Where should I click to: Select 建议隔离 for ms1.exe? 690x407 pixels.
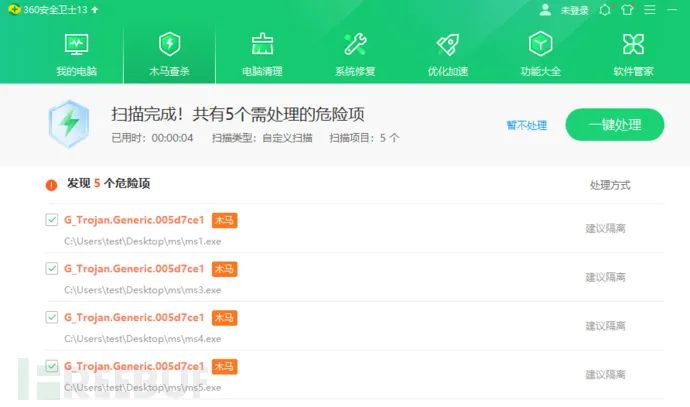tap(606, 228)
